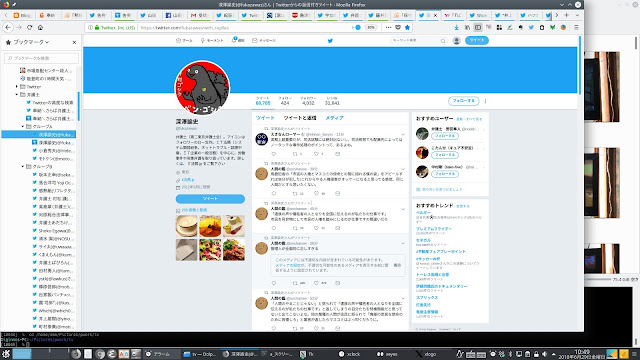The image size is (640, 360).
Task: Open the salad photo thumbnail
Action: [210, 249]
